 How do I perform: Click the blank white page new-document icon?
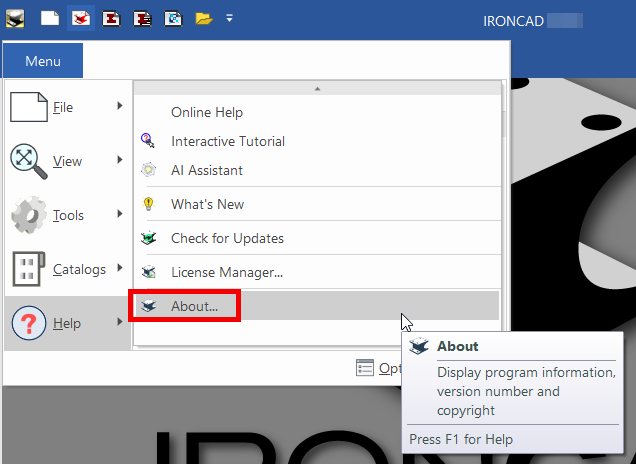click(x=50, y=19)
